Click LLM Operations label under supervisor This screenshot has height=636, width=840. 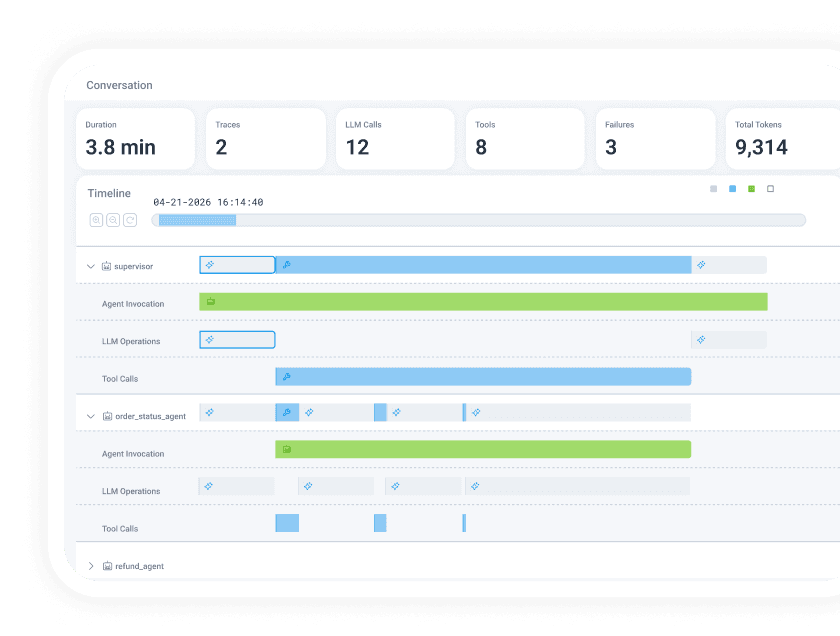tap(131, 341)
